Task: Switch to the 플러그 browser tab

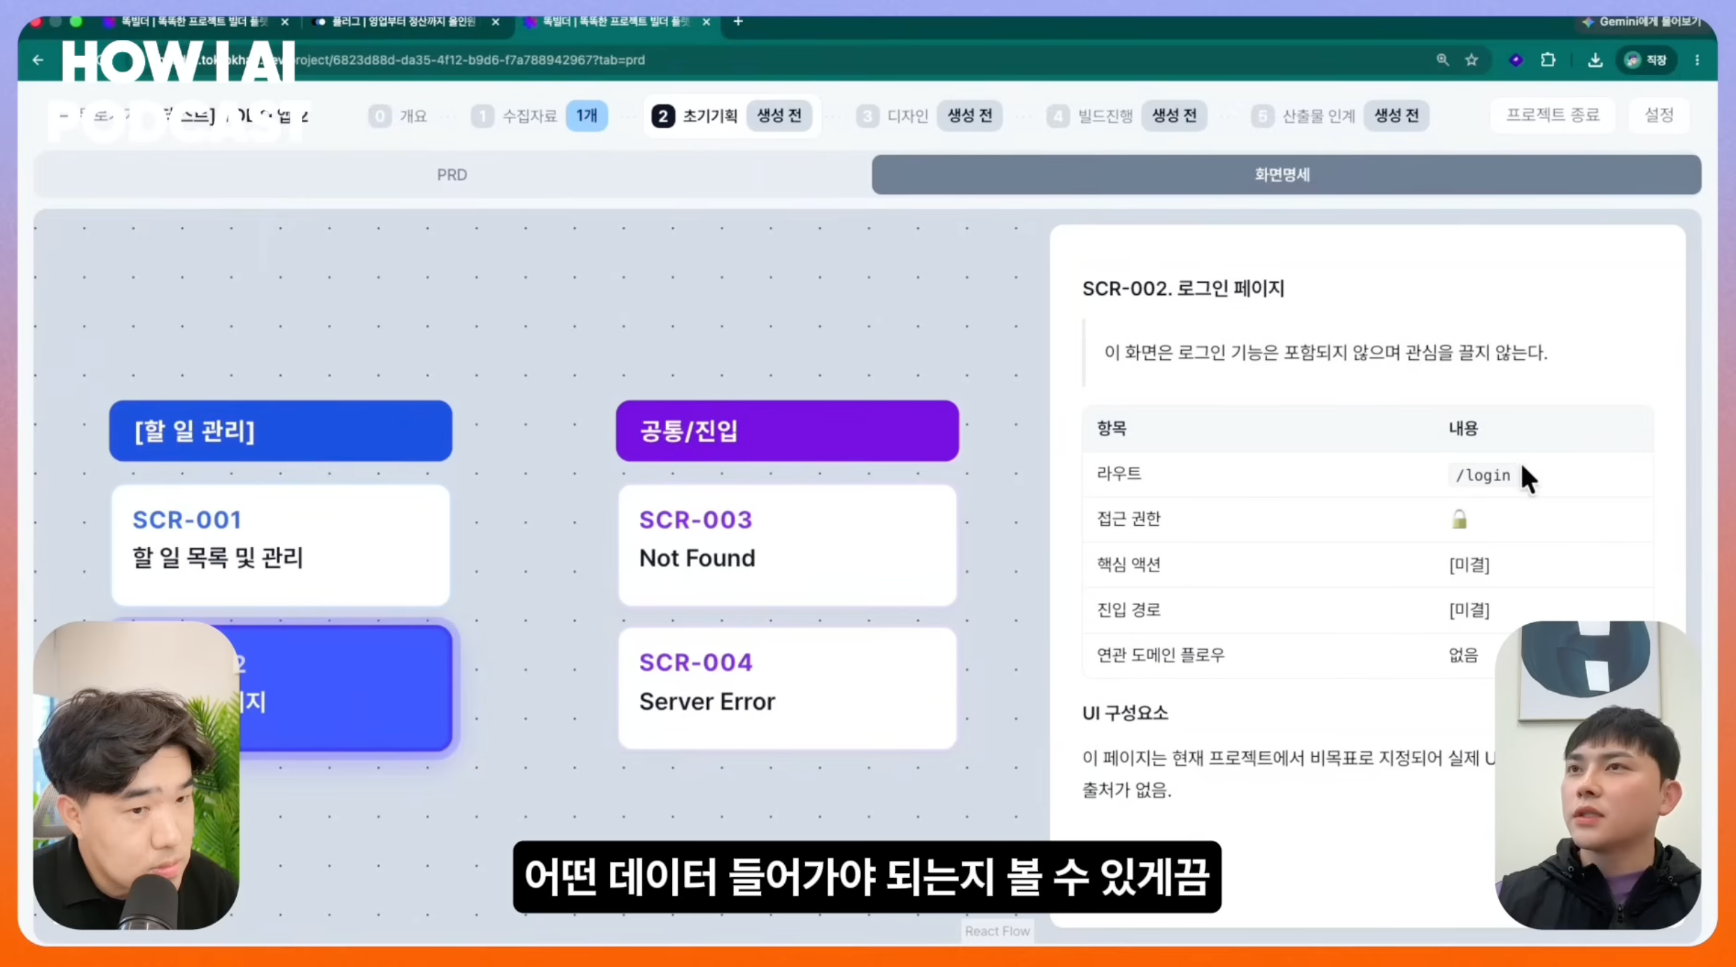Action: [x=403, y=22]
